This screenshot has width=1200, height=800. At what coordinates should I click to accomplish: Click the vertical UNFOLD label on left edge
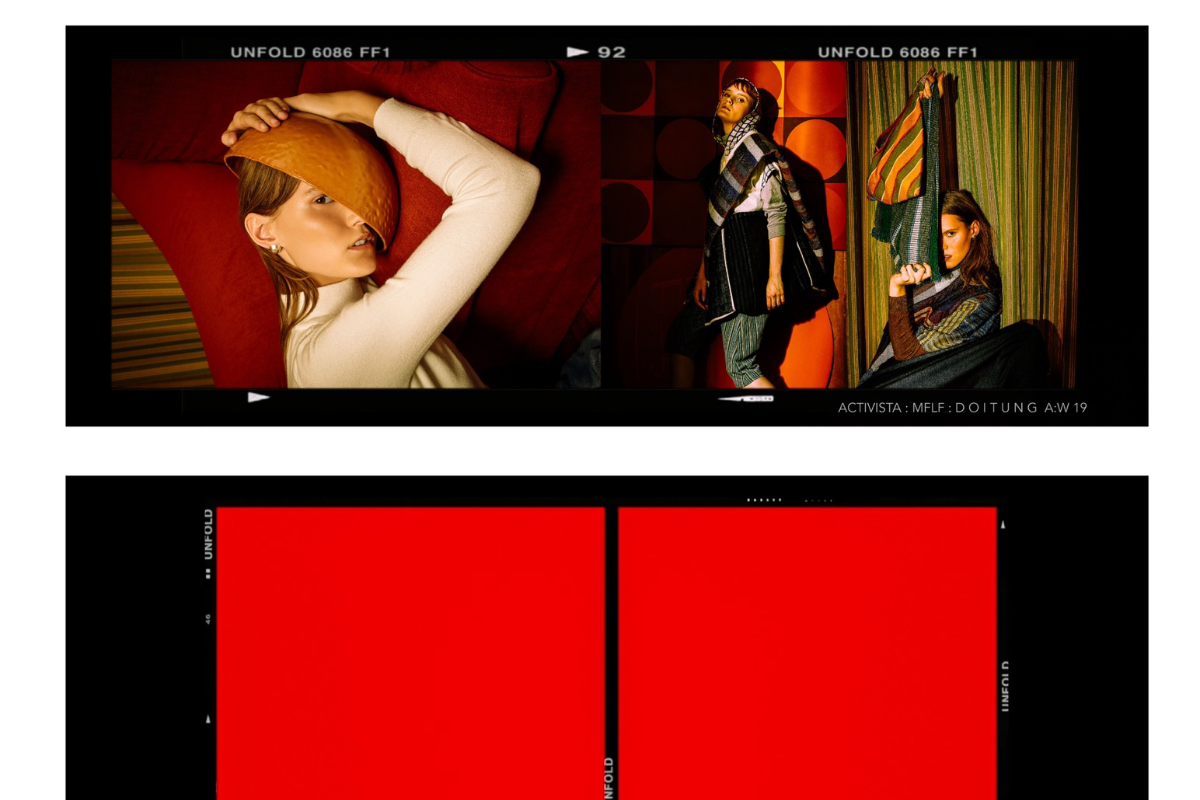click(208, 534)
